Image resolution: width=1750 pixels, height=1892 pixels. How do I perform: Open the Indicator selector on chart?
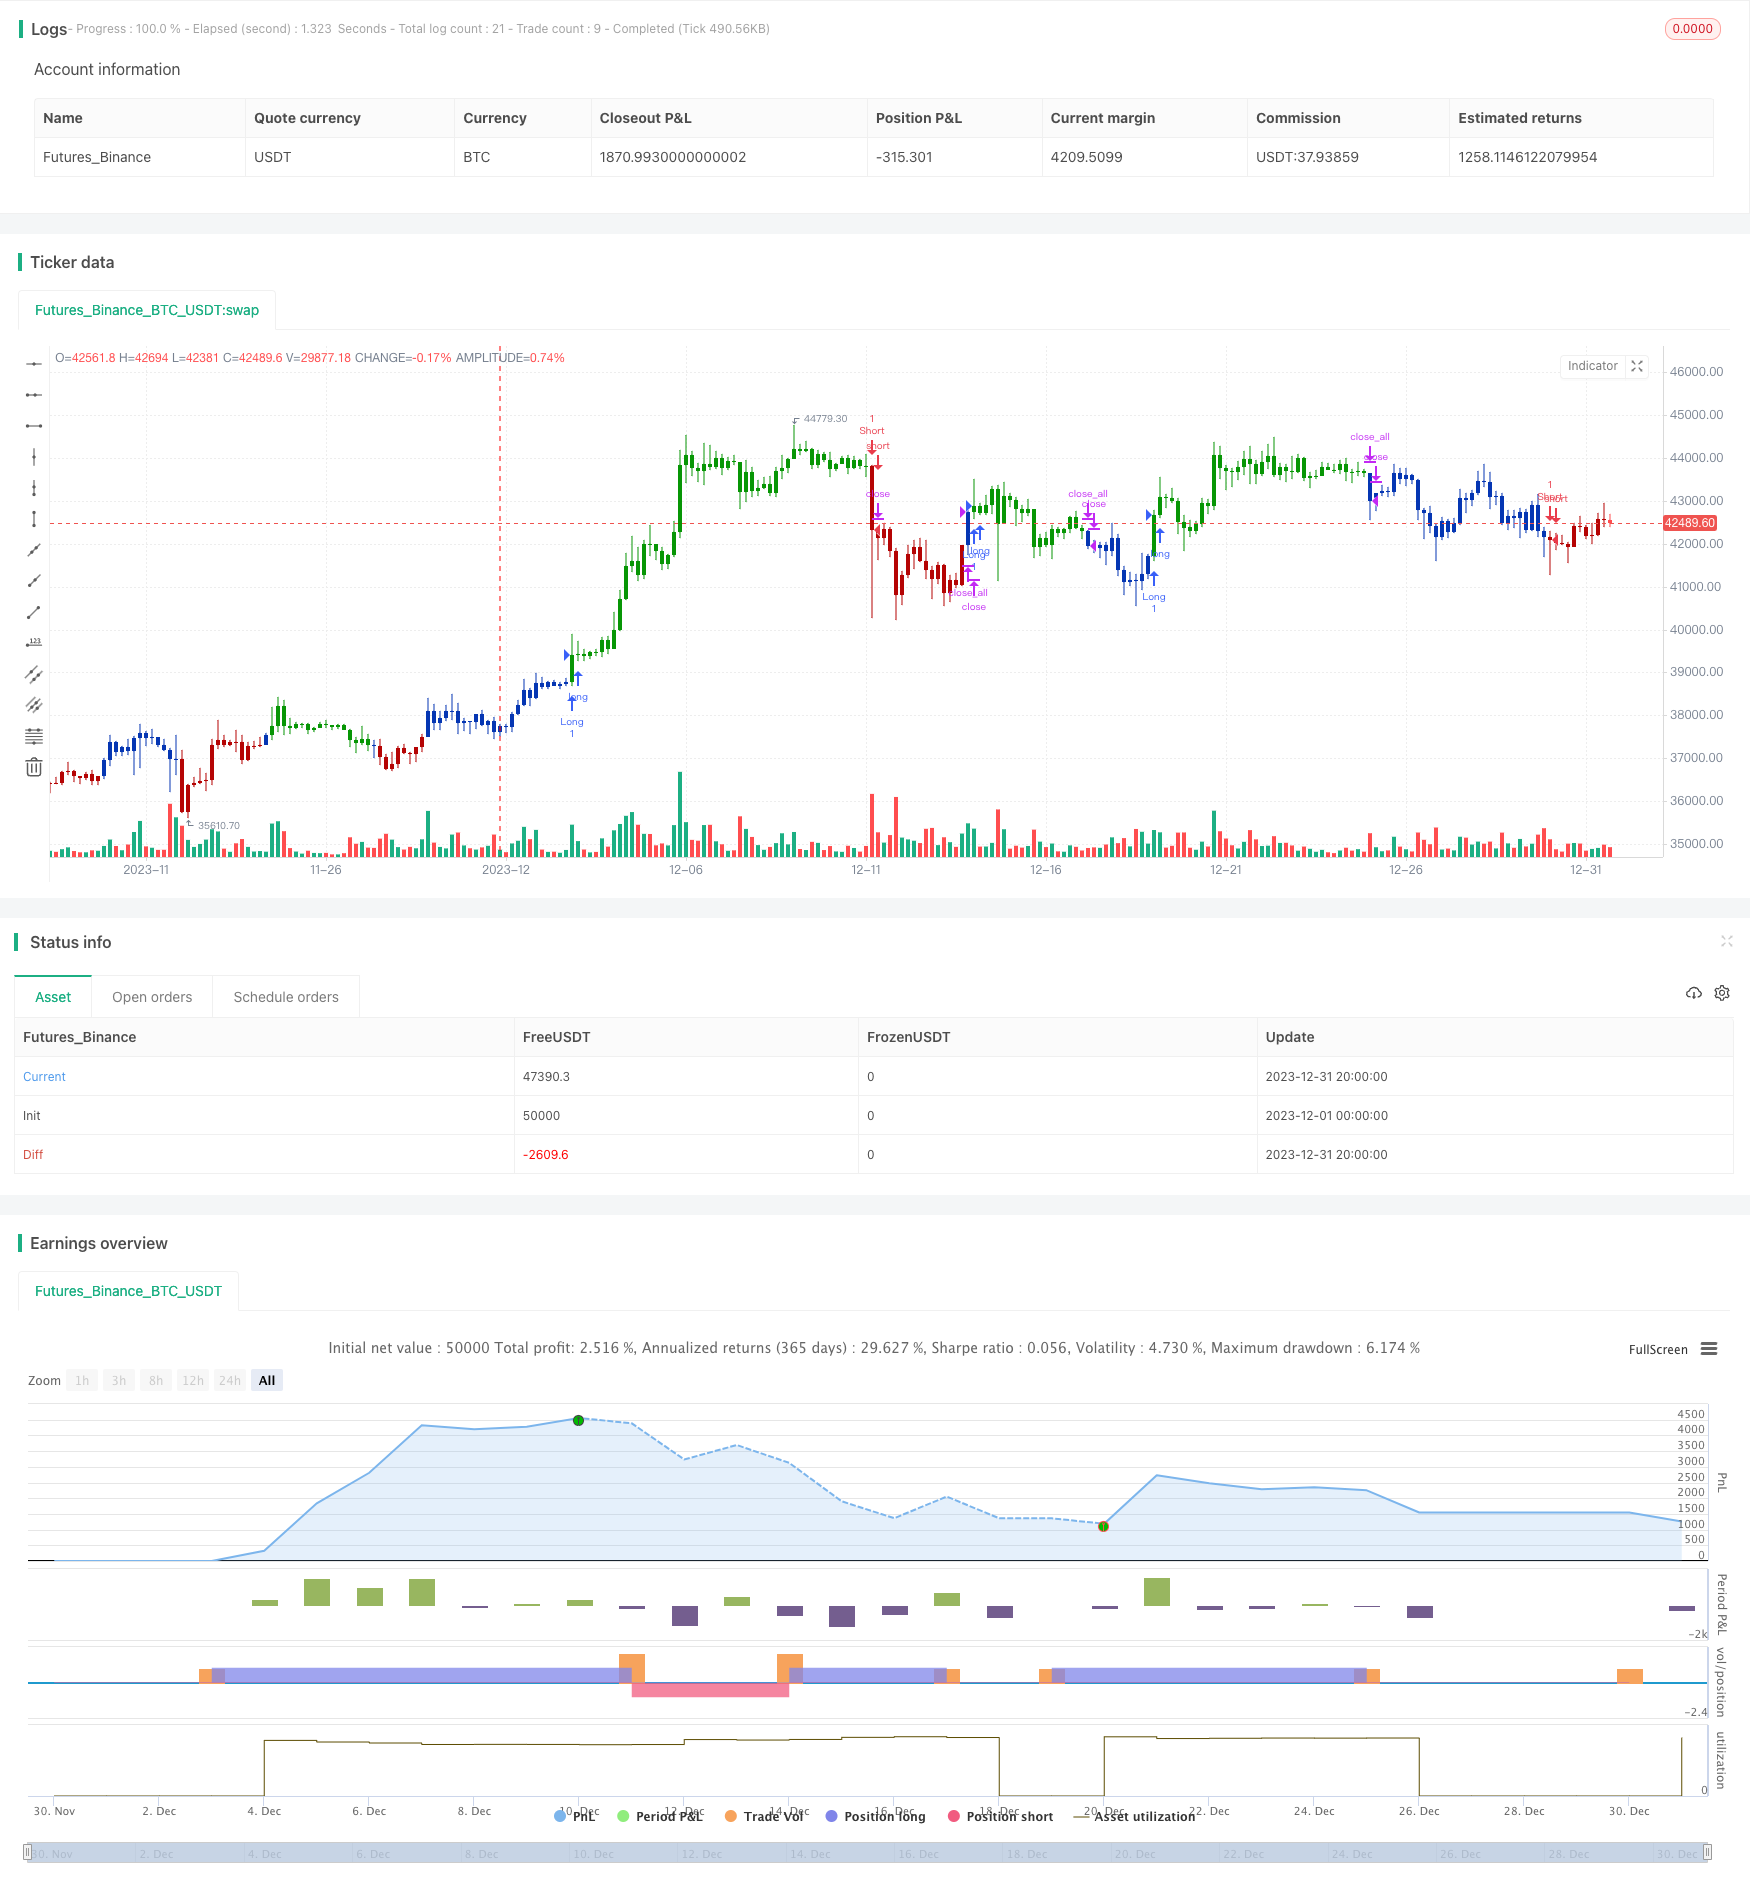coord(1592,366)
